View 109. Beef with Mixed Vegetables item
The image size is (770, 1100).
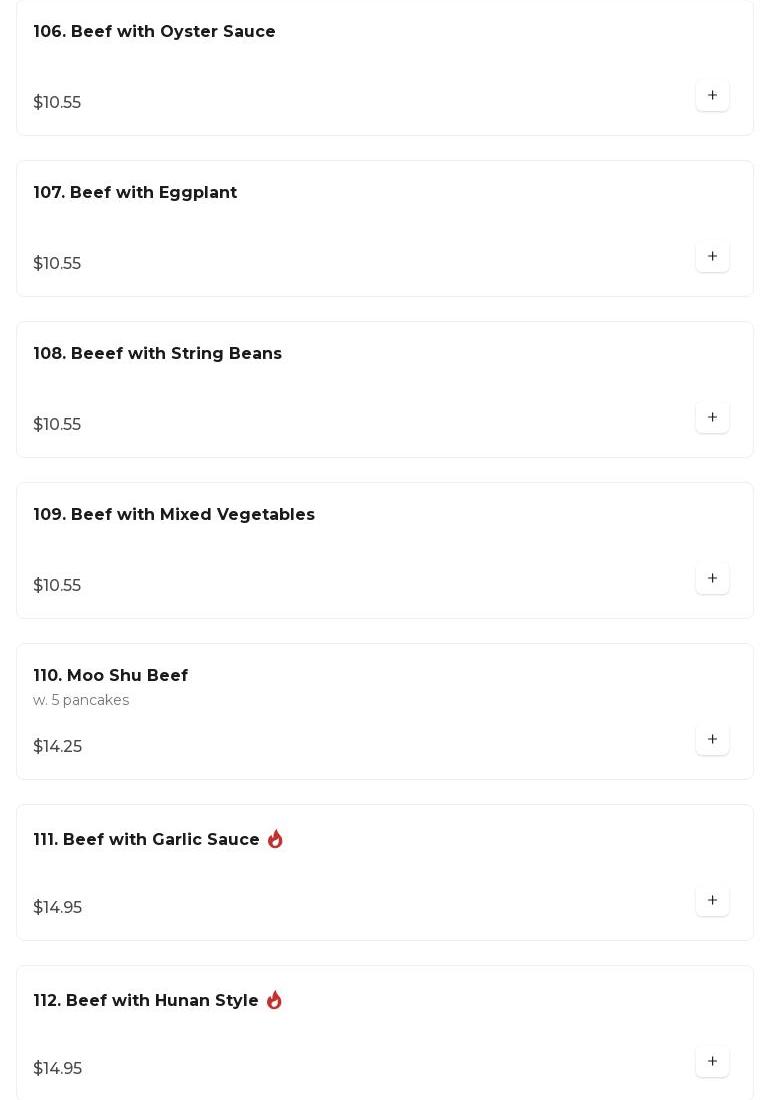click(174, 515)
